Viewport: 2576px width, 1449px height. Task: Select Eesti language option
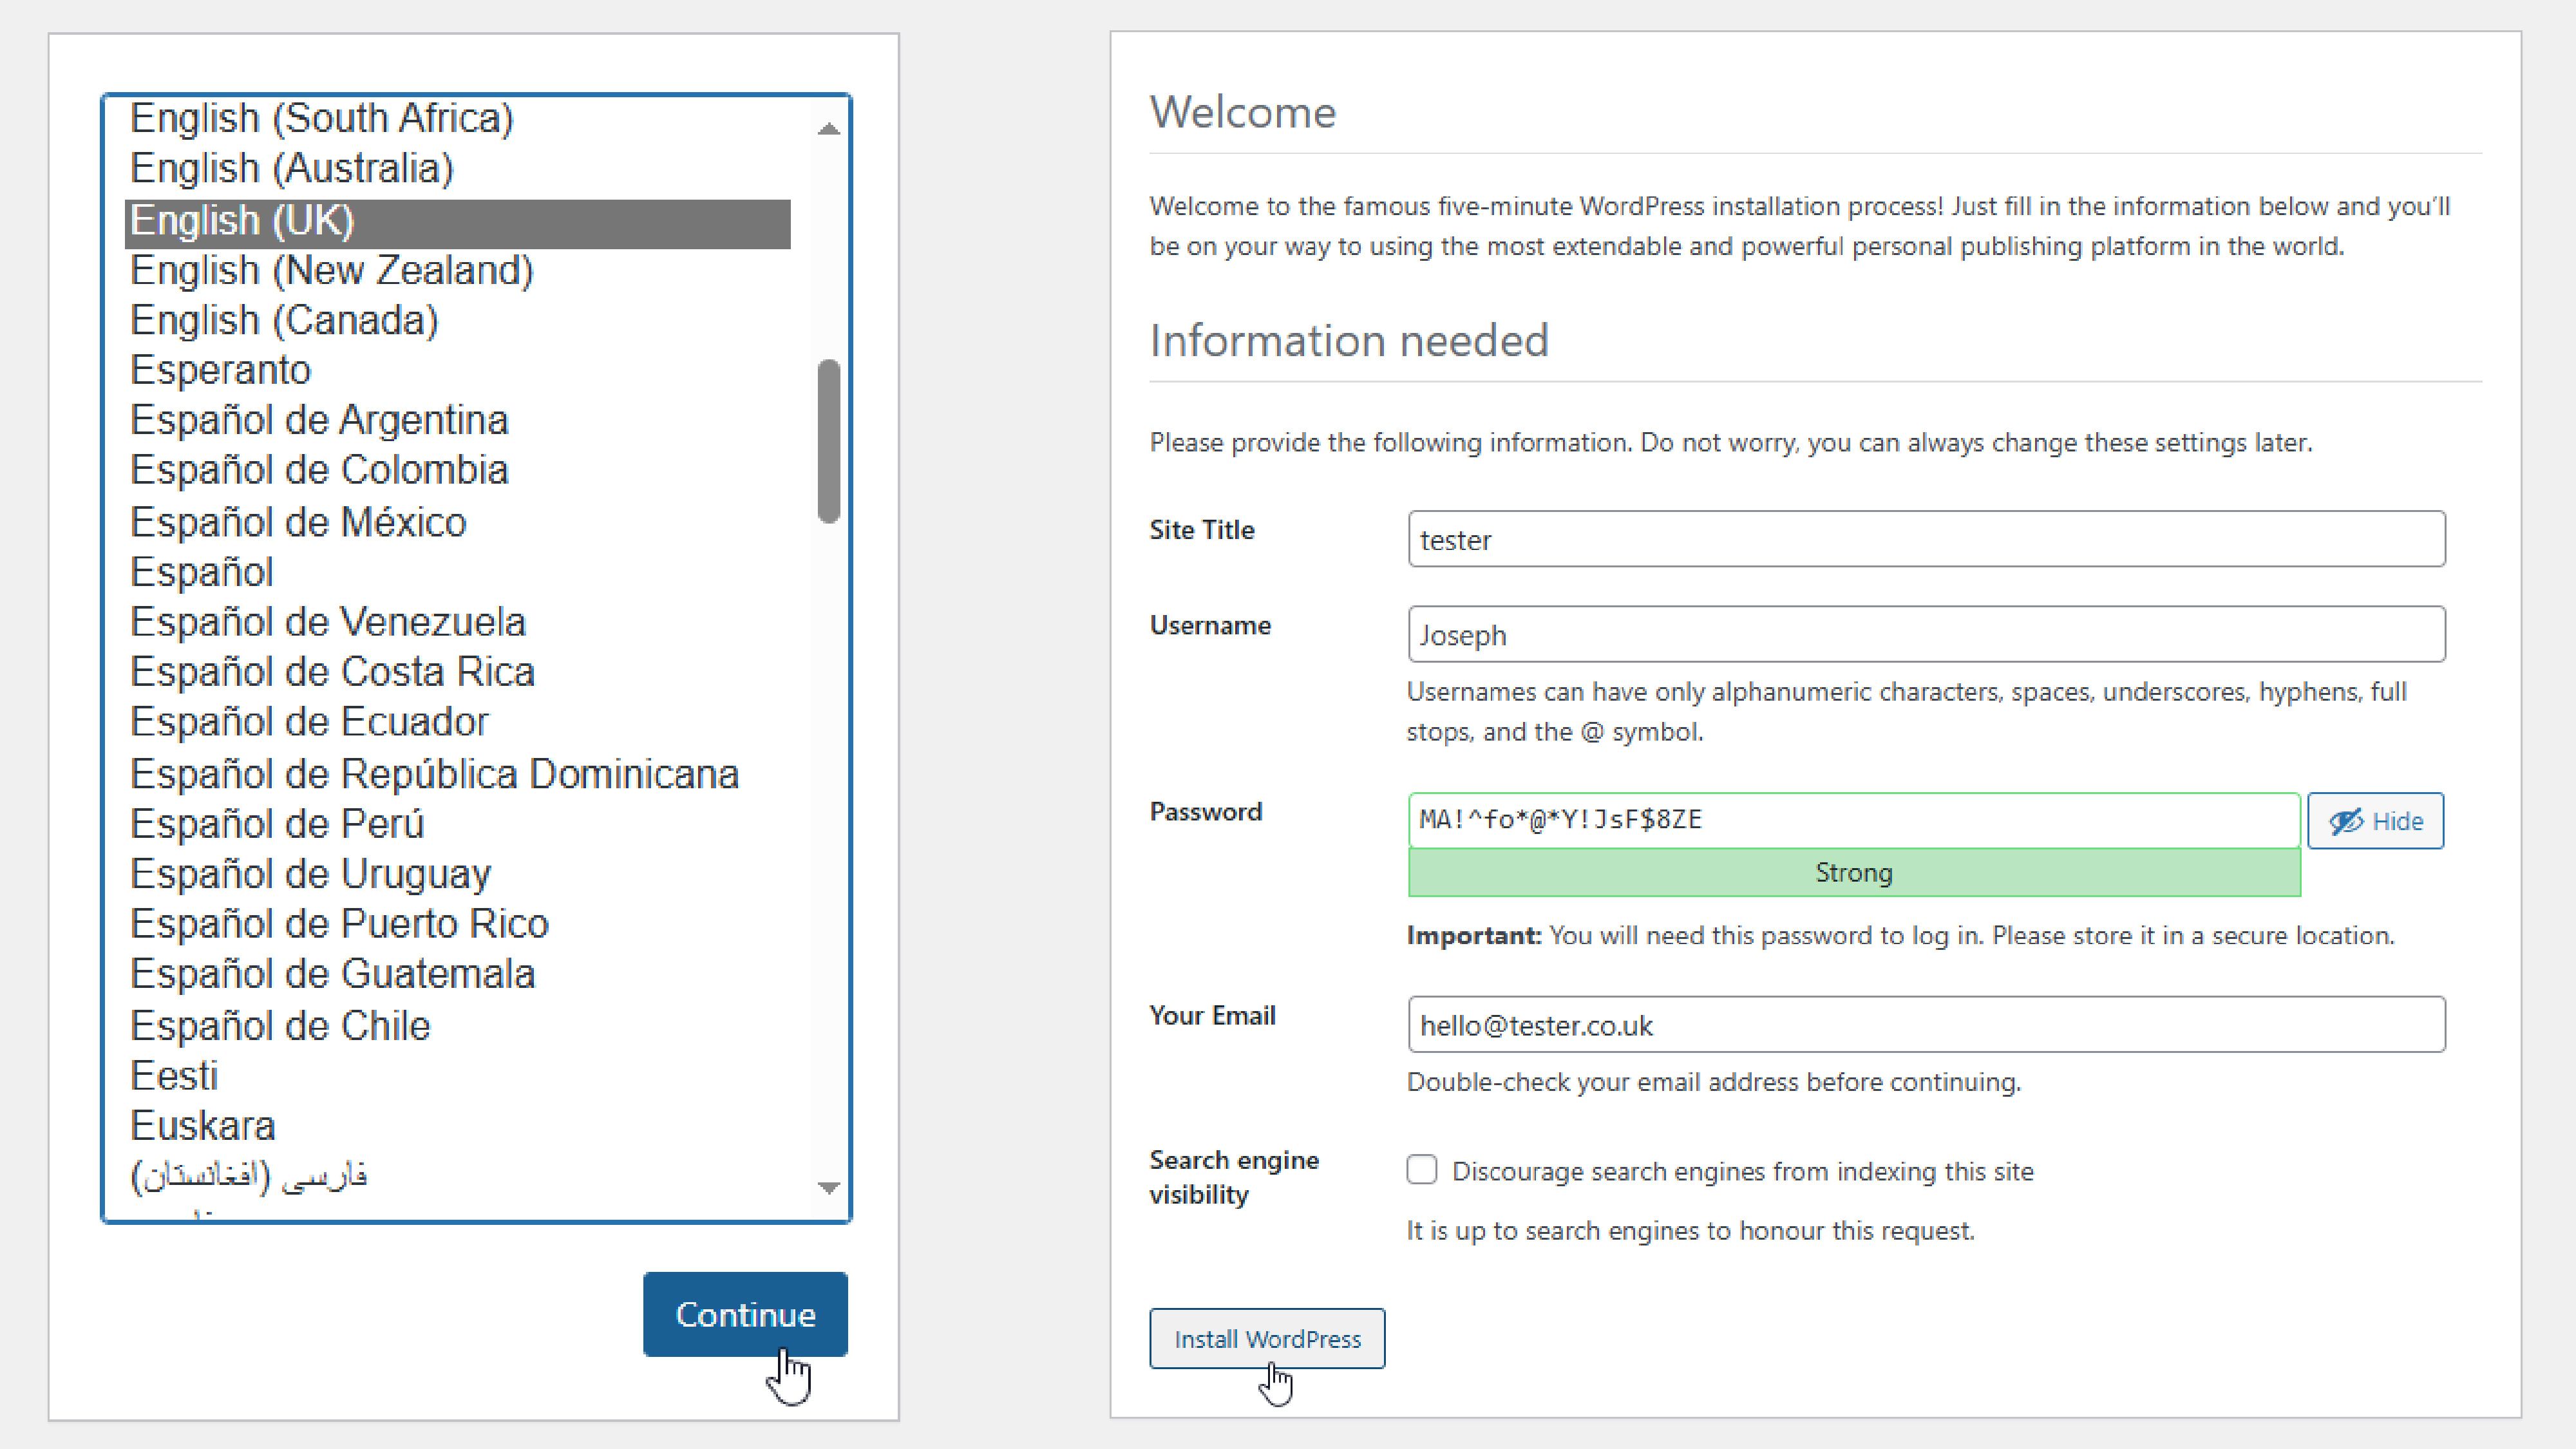tap(458, 1077)
